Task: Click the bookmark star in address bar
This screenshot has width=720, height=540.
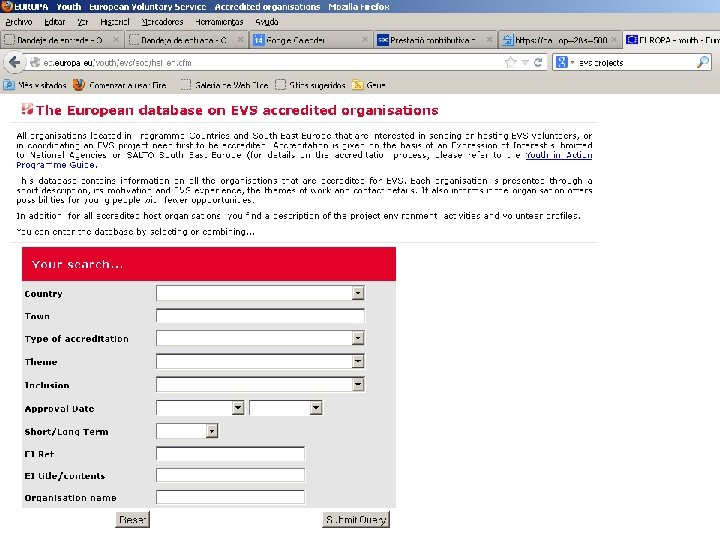Action: [510, 62]
